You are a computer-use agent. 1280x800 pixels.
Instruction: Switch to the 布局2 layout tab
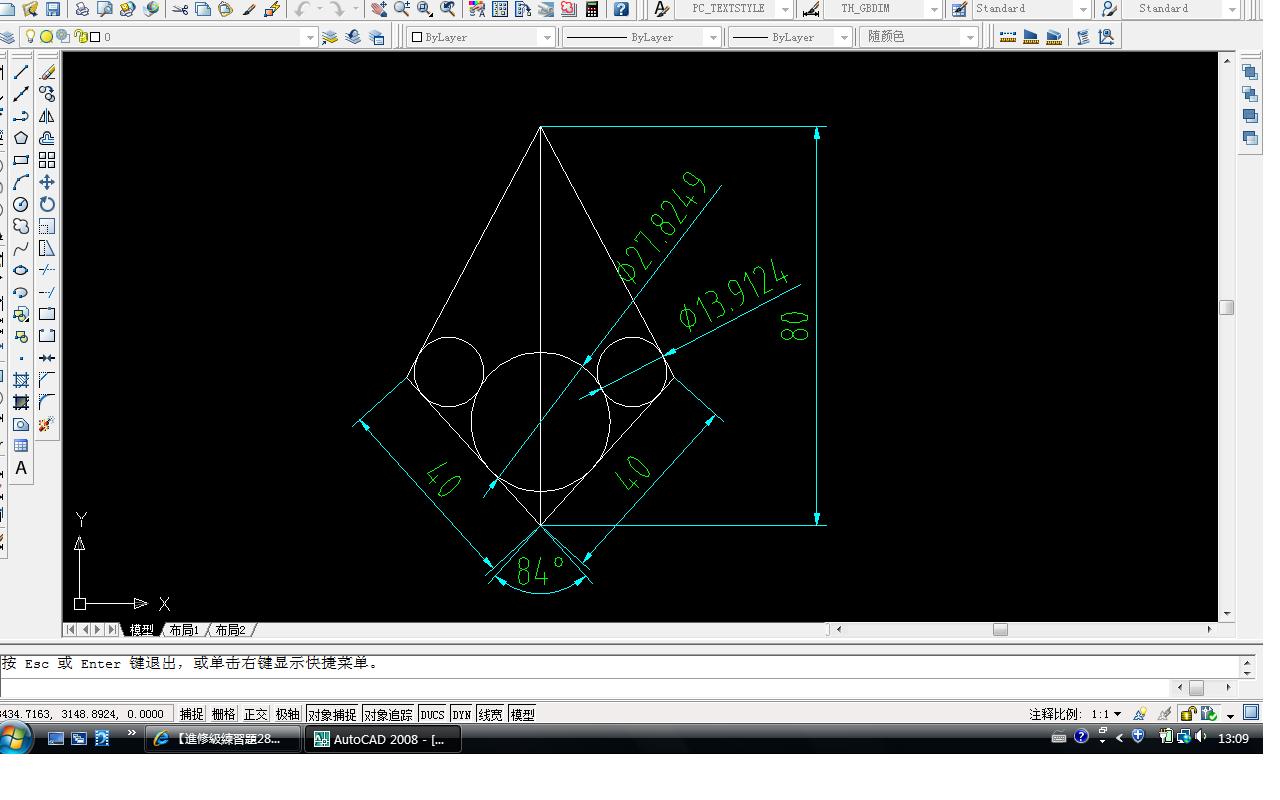pos(230,630)
